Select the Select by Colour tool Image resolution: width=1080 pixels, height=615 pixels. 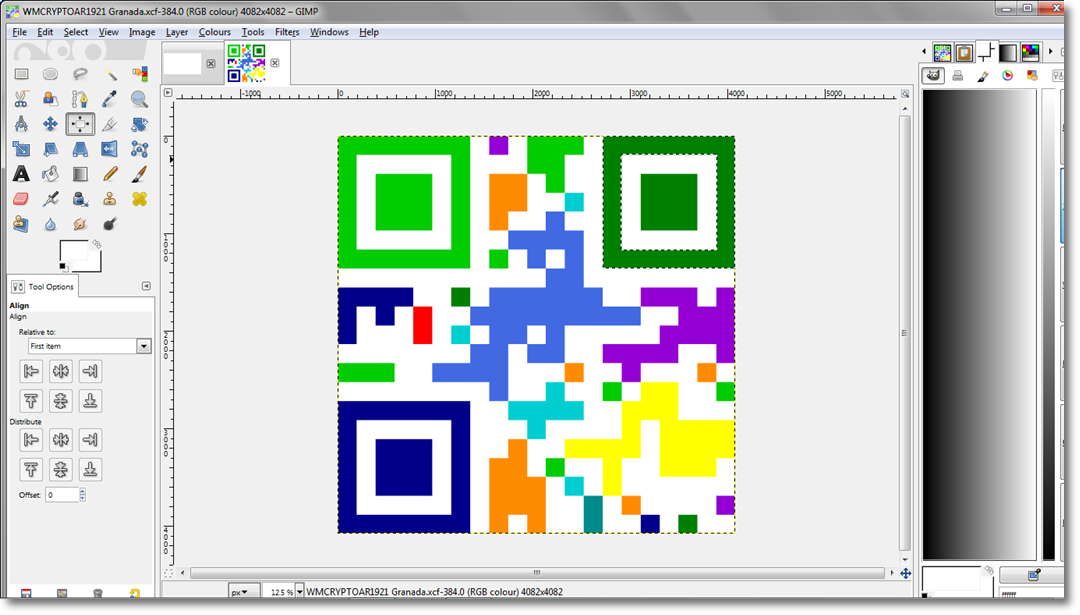click(x=139, y=74)
